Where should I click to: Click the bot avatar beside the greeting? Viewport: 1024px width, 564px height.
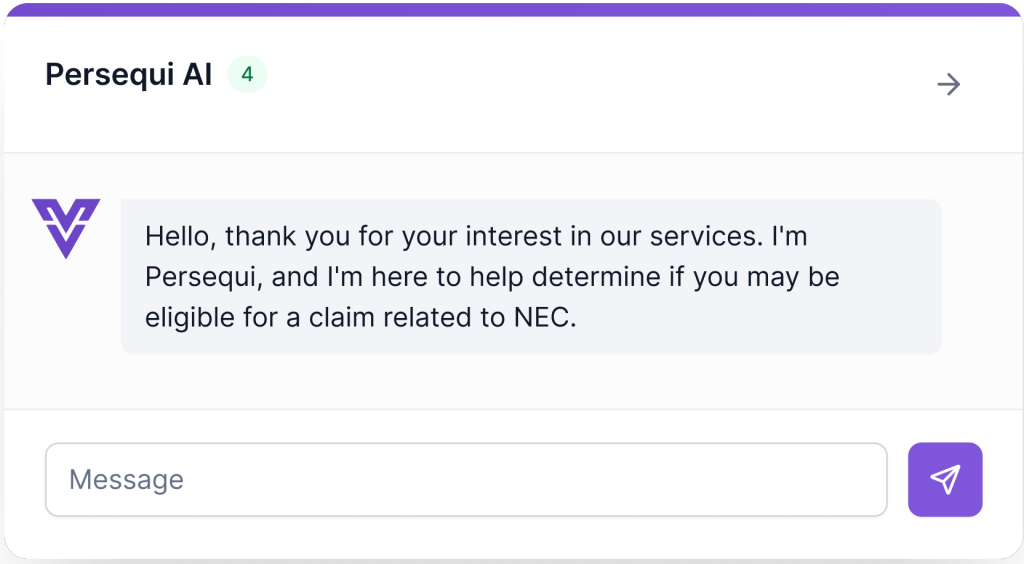(66, 228)
